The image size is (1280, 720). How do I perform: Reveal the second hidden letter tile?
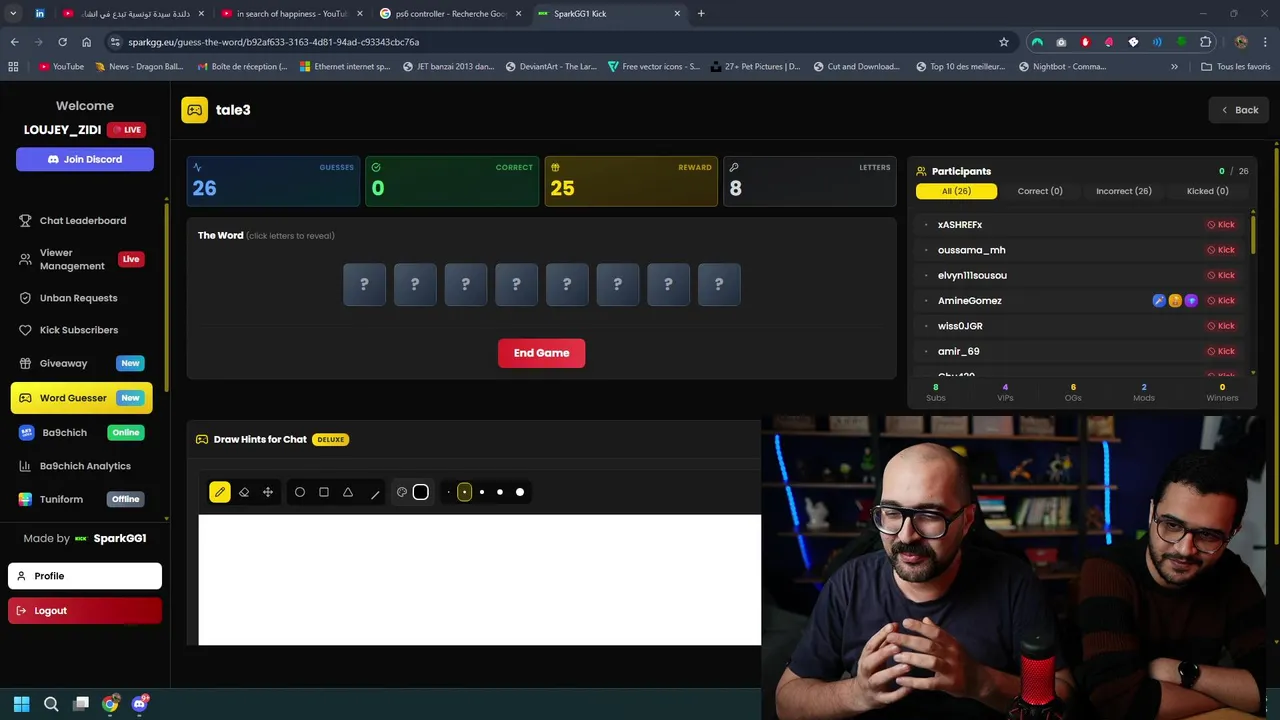tap(415, 284)
